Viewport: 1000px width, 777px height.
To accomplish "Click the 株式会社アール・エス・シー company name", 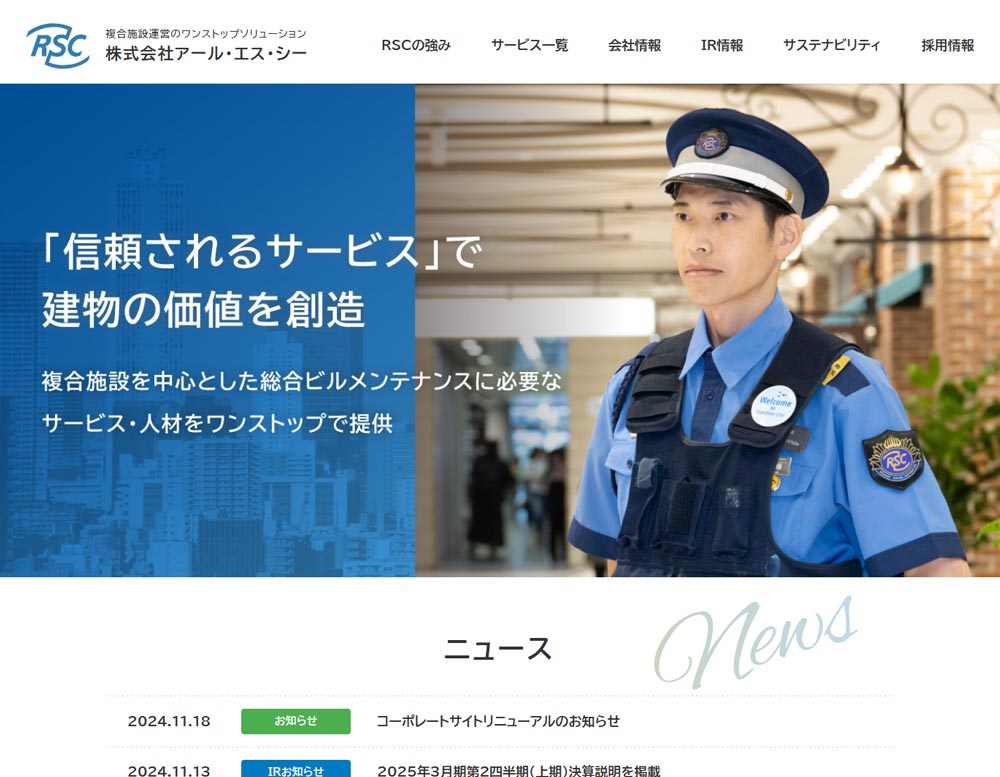I will pos(206,54).
